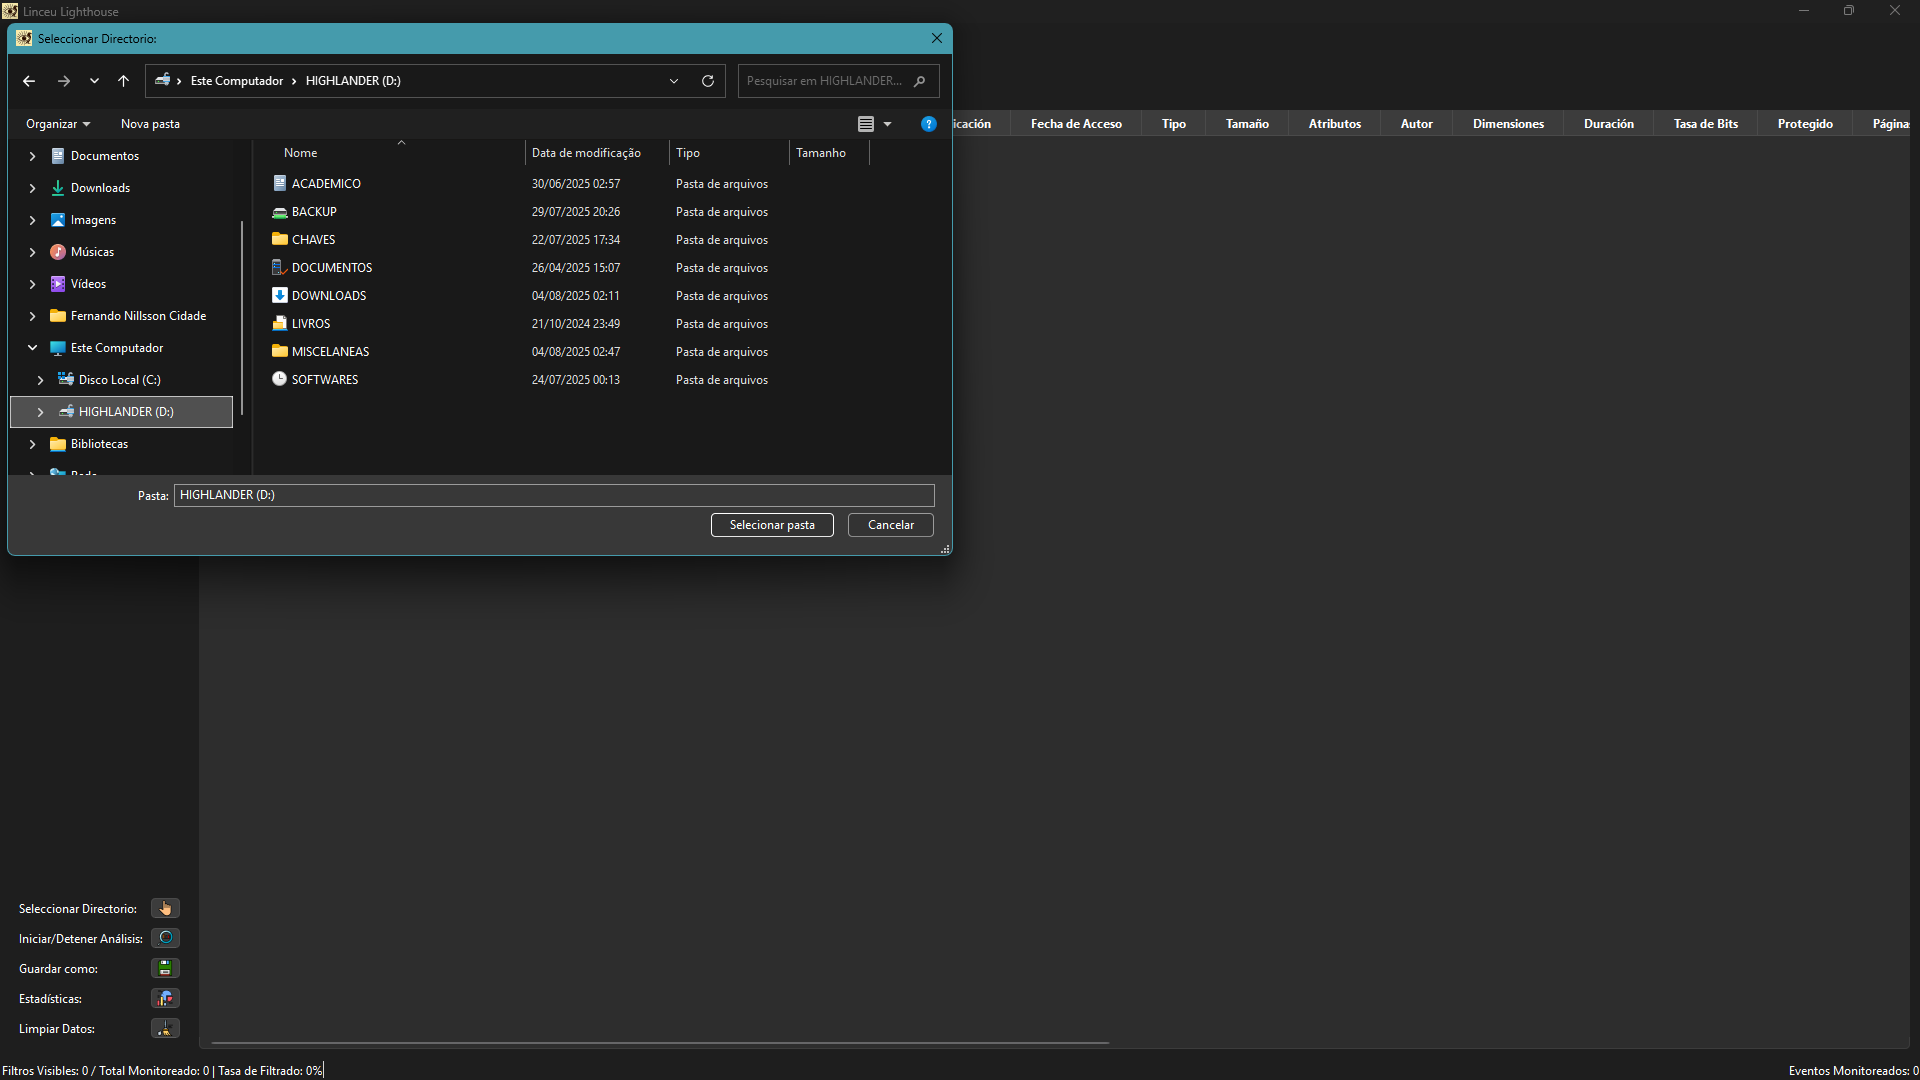Screen dimensions: 1920x1080
Task: Expand the Disco Local (C:) tree node
Action: 40,380
